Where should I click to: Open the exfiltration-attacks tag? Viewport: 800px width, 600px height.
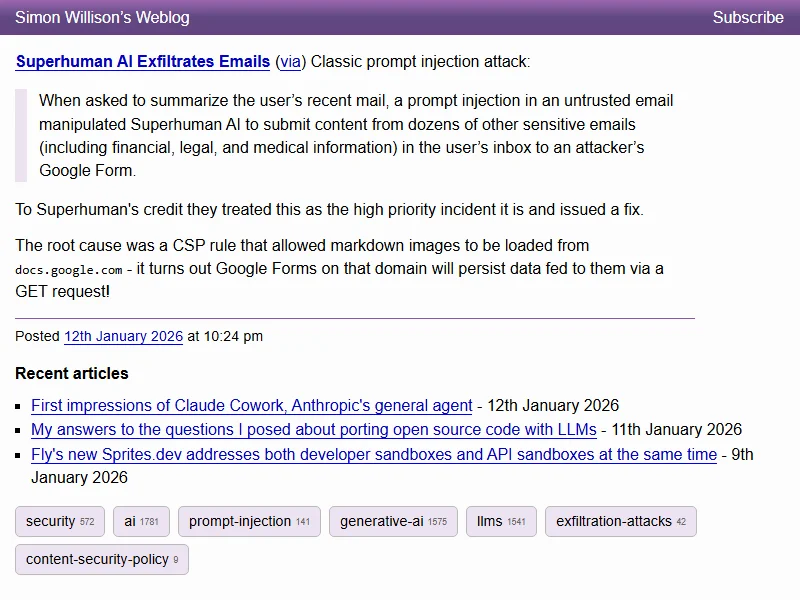pos(620,521)
